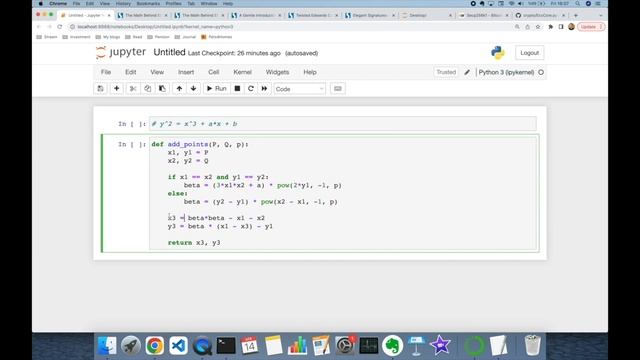Click the browser address bar
The height and width of the screenshot is (360, 640).
[x=290, y=27]
